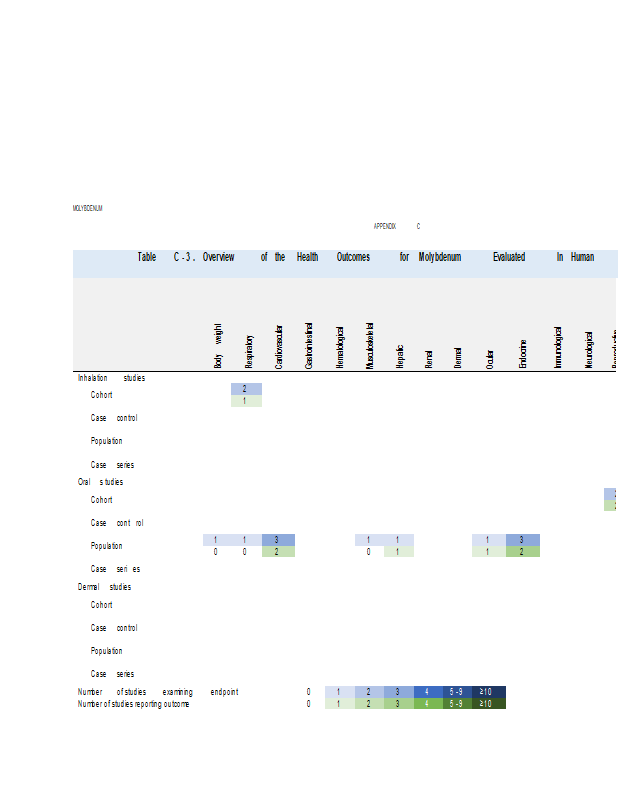Click the Inhalation studies row heading
This screenshot has width=618, height=800.
tap(111, 378)
